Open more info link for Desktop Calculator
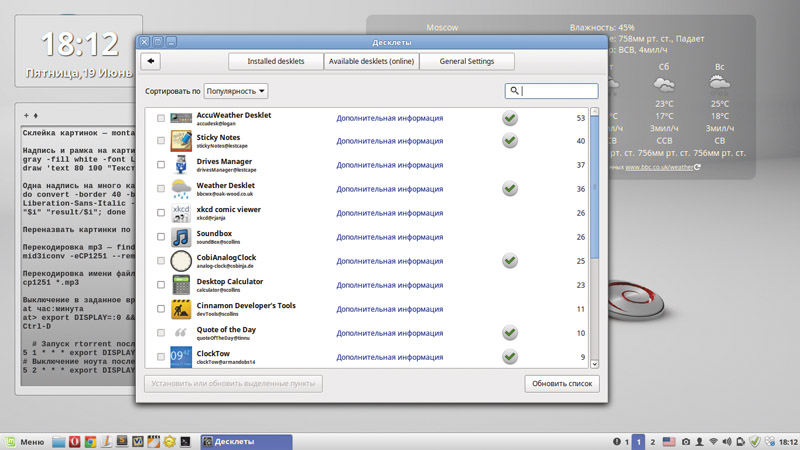This screenshot has height=450, width=800. pos(389,285)
